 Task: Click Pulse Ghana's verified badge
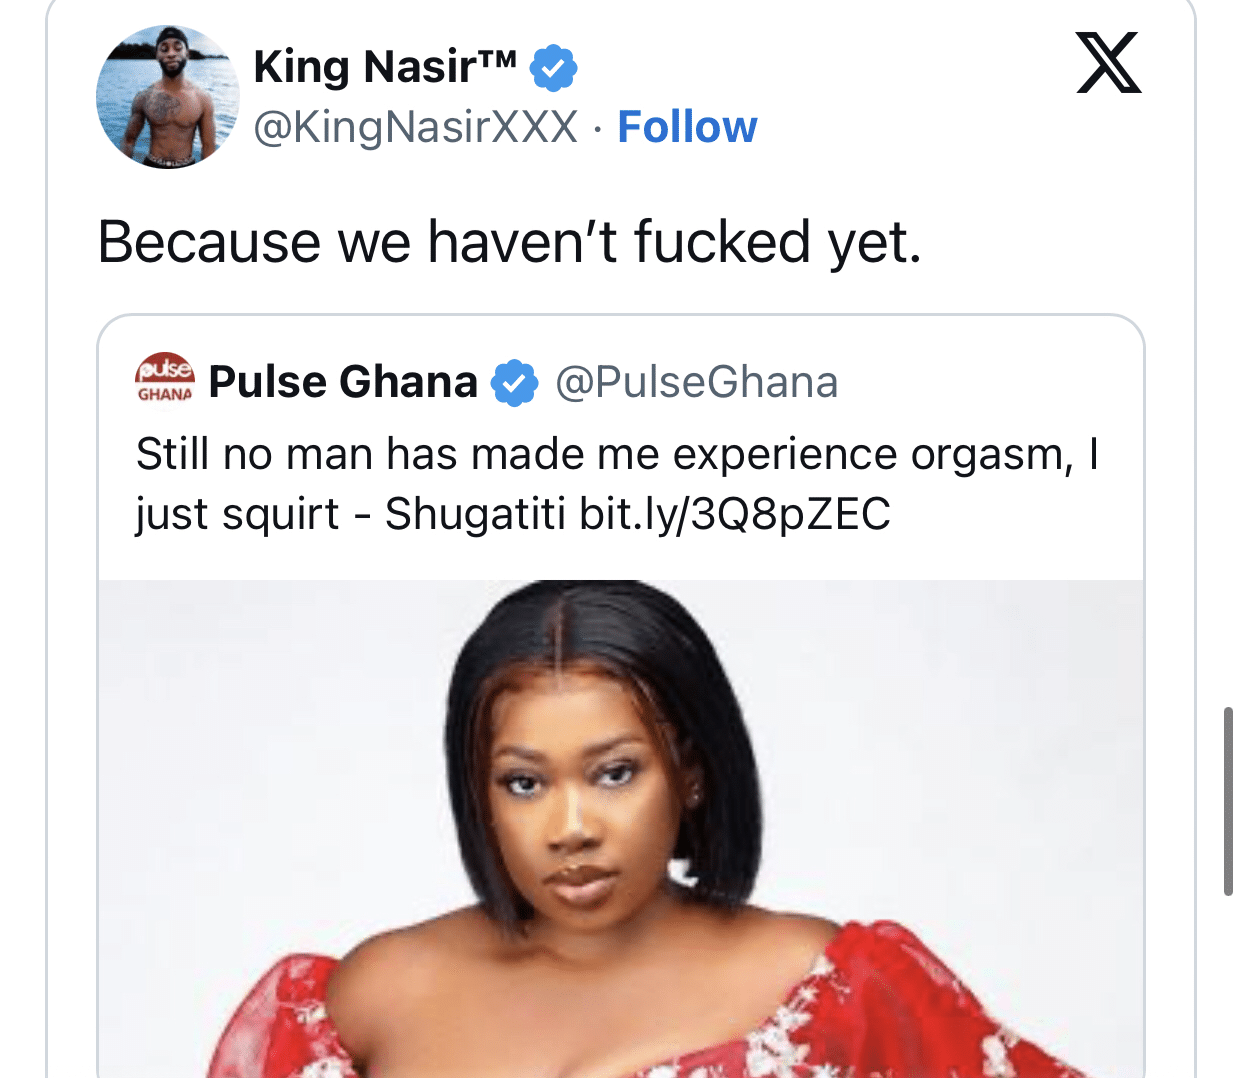click(514, 382)
